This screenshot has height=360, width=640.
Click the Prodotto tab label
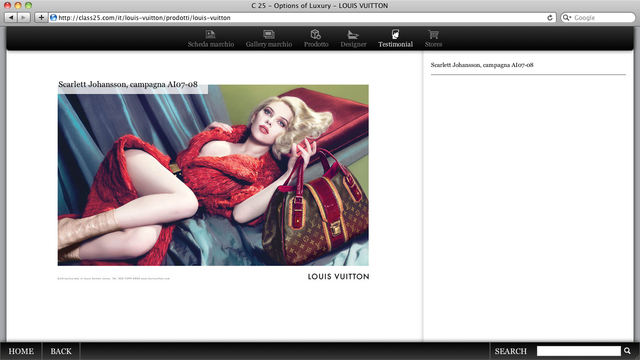(316, 44)
